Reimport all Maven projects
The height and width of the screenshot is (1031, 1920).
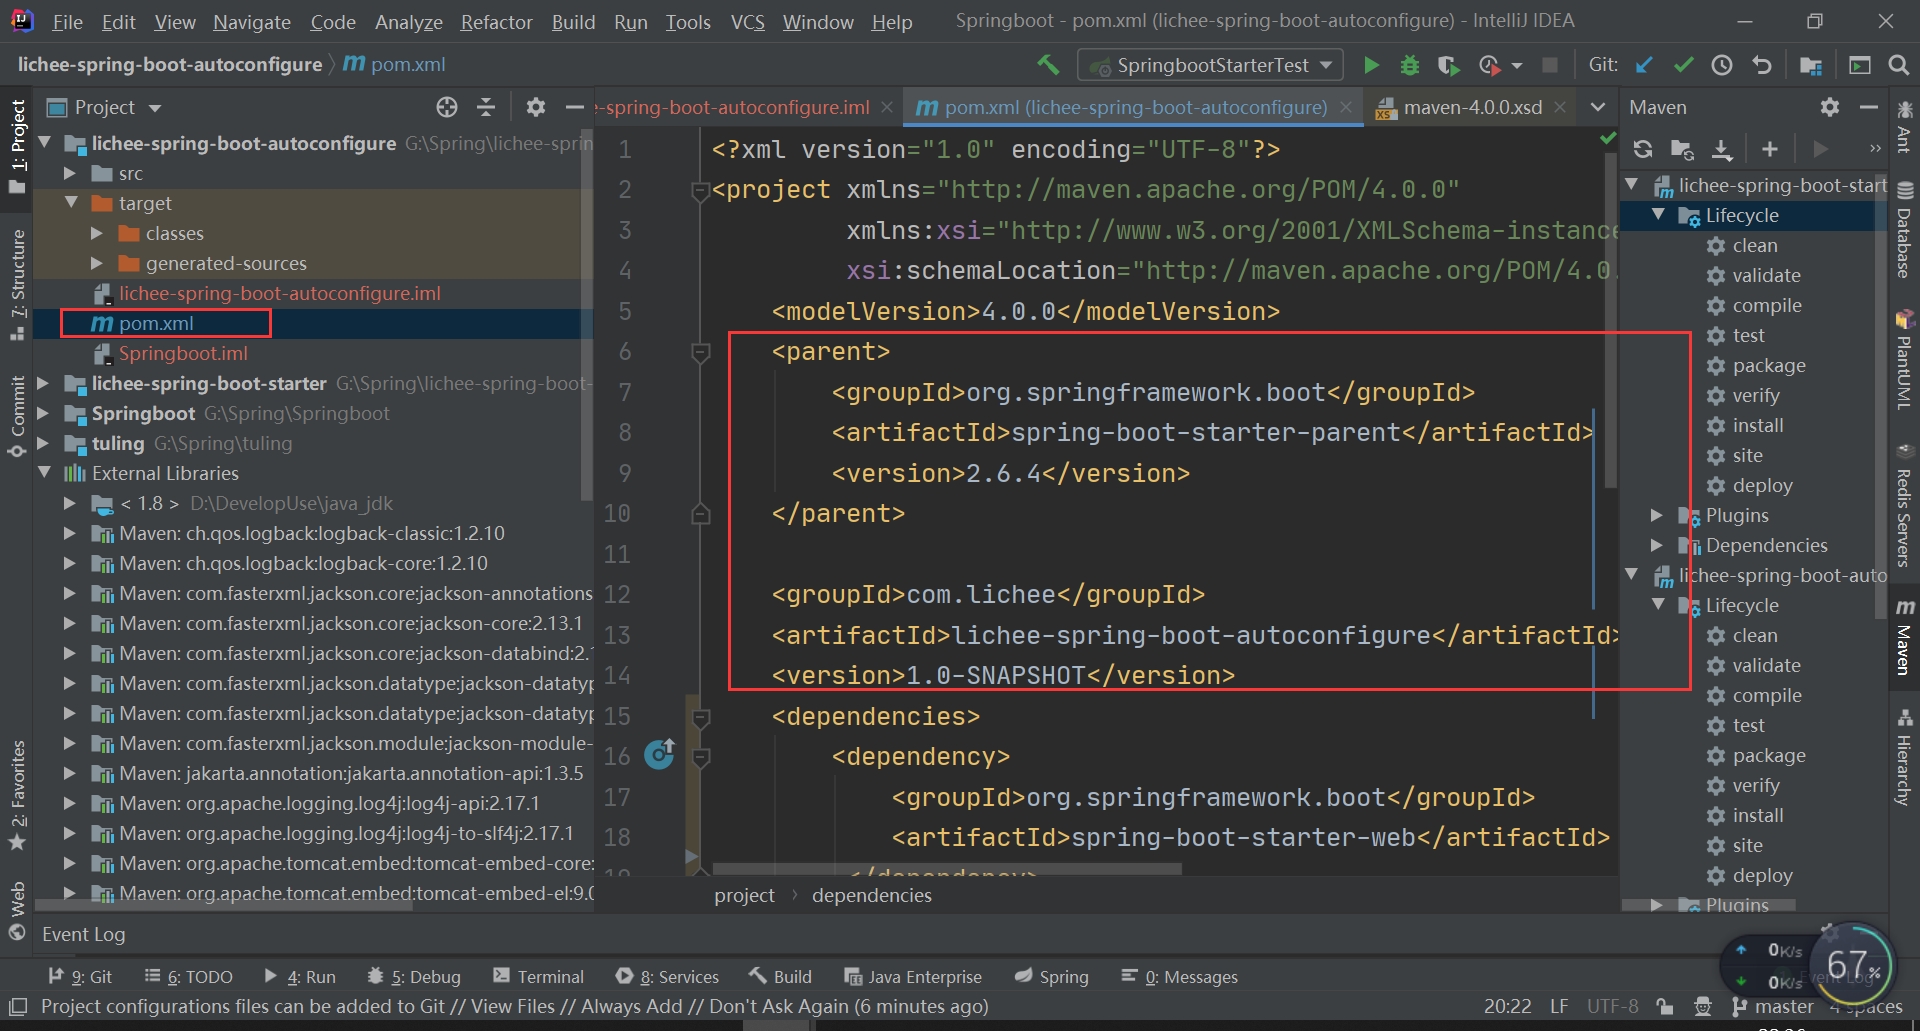[x=1643, y=149]
